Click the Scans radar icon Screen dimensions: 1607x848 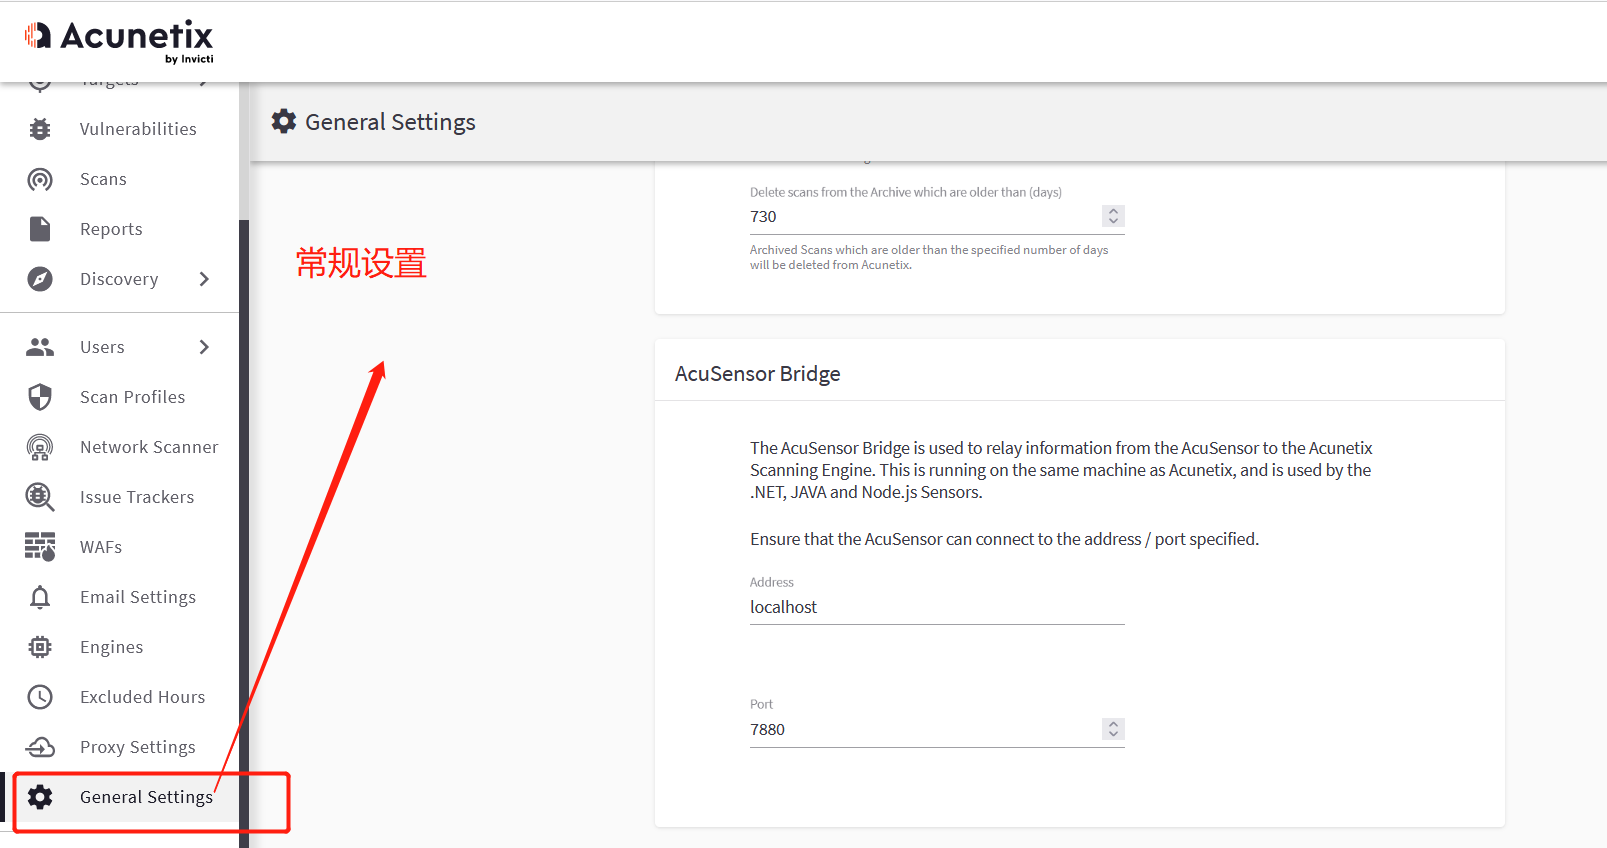tap(40, 179)
